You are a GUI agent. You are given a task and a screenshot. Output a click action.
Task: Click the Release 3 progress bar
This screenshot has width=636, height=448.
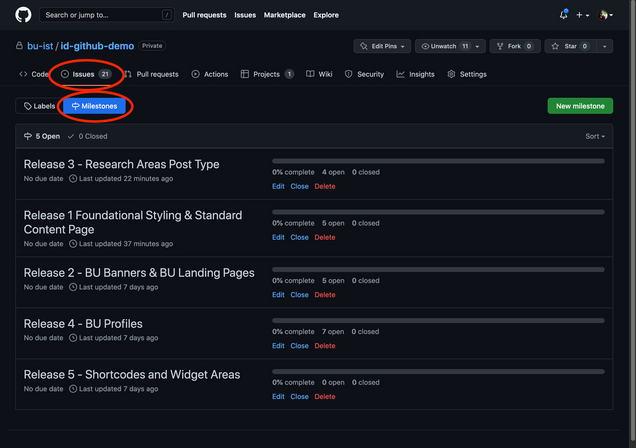pos(438,161)
